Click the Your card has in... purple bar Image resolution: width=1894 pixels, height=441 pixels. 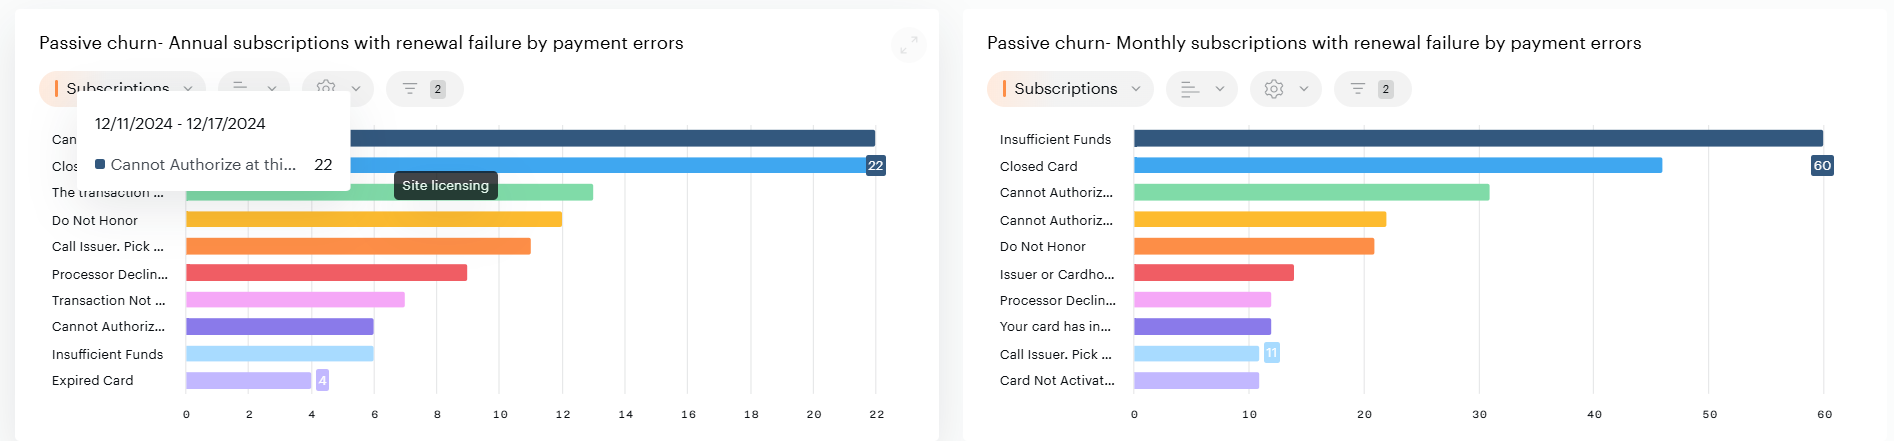(1202, 327)
